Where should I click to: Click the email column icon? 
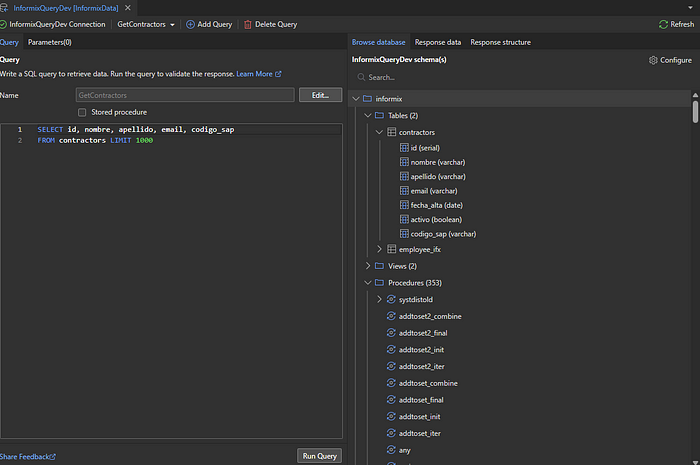coord(404,190)
